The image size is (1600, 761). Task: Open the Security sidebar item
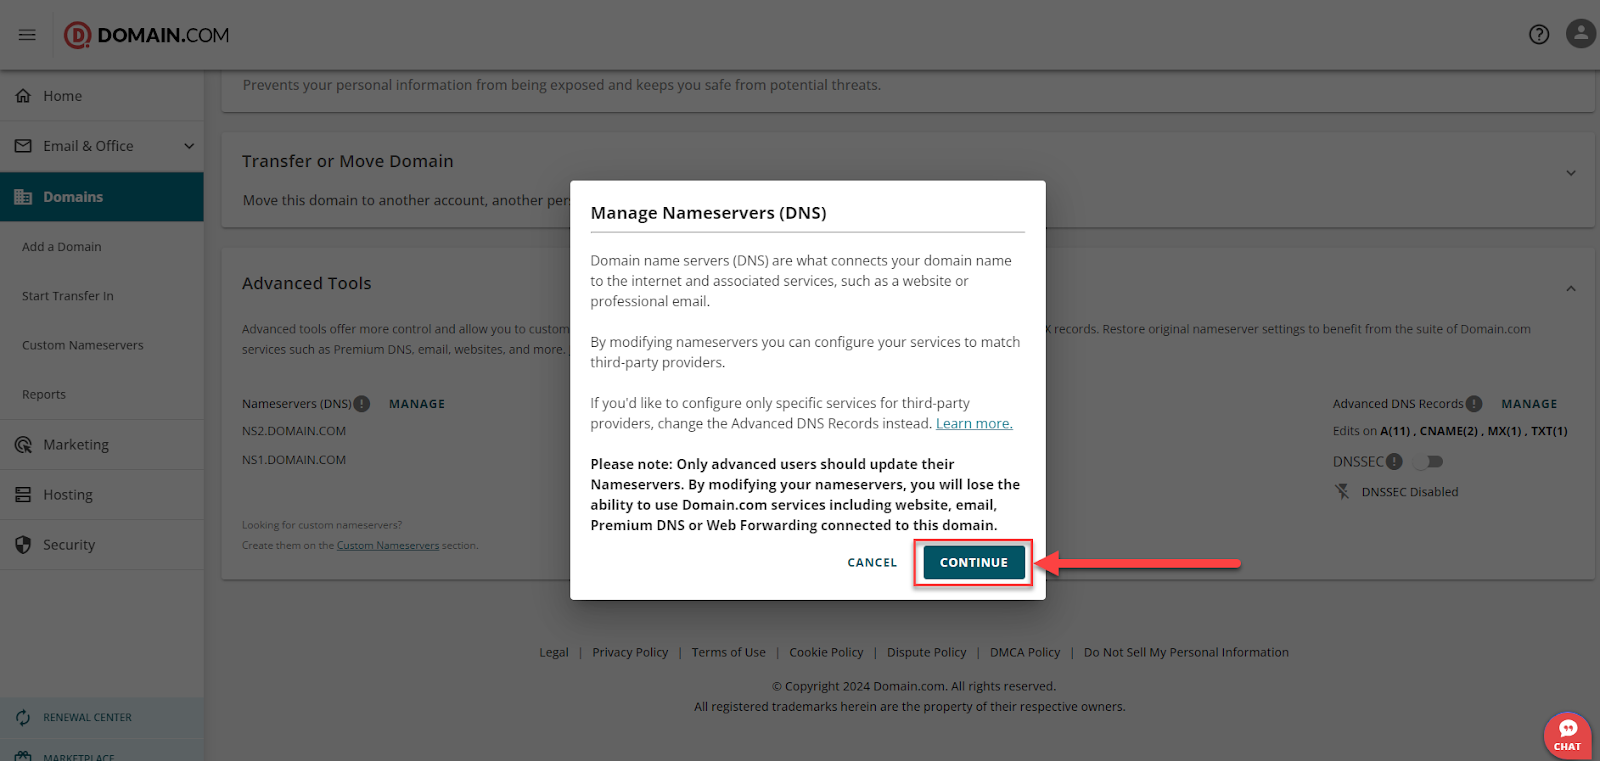(102, 545)
